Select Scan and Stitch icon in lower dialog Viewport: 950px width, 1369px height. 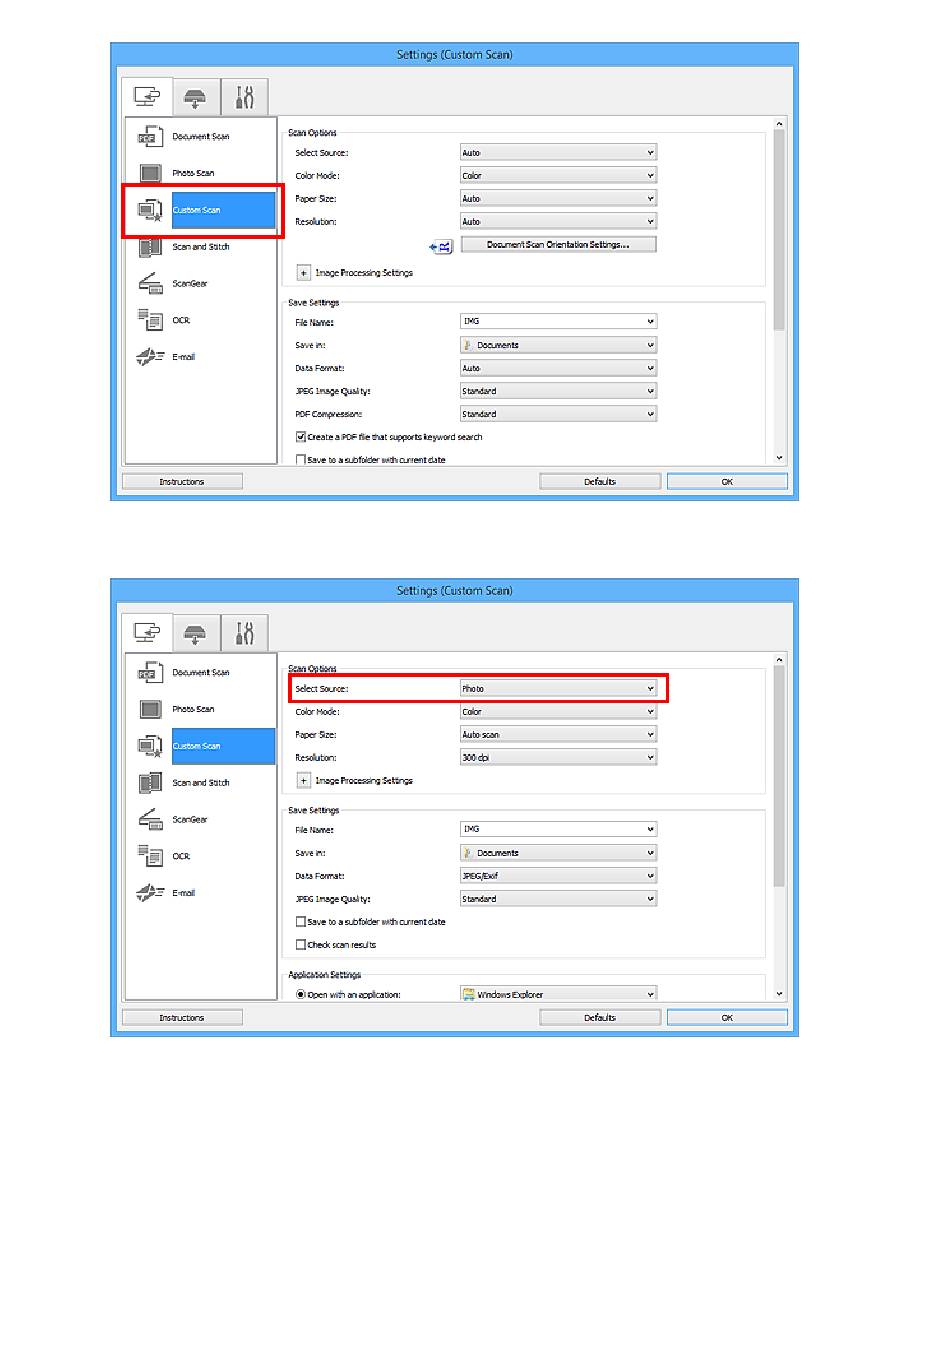click(150, 783)
